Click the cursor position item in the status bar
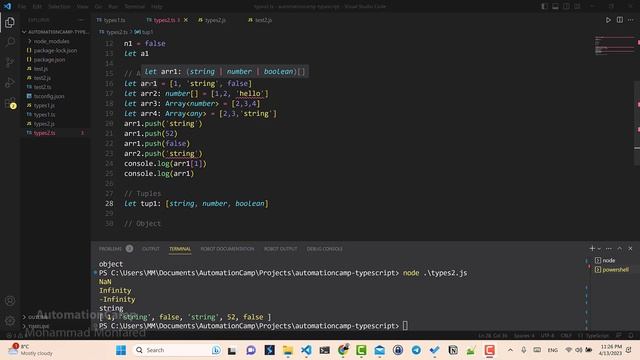 coord(493,336)
